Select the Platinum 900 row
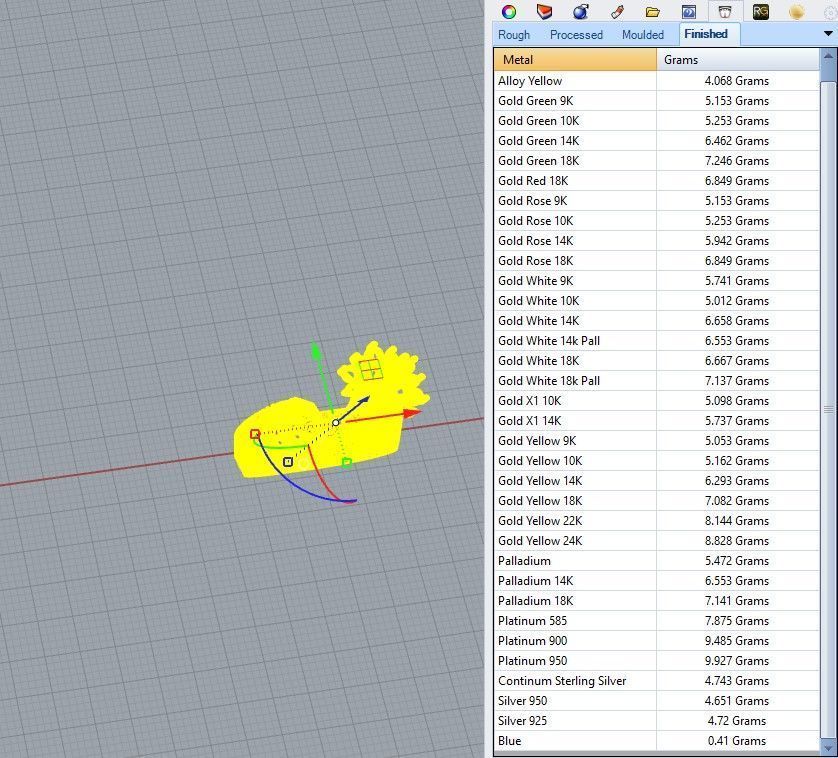 [x=656, y=640]
